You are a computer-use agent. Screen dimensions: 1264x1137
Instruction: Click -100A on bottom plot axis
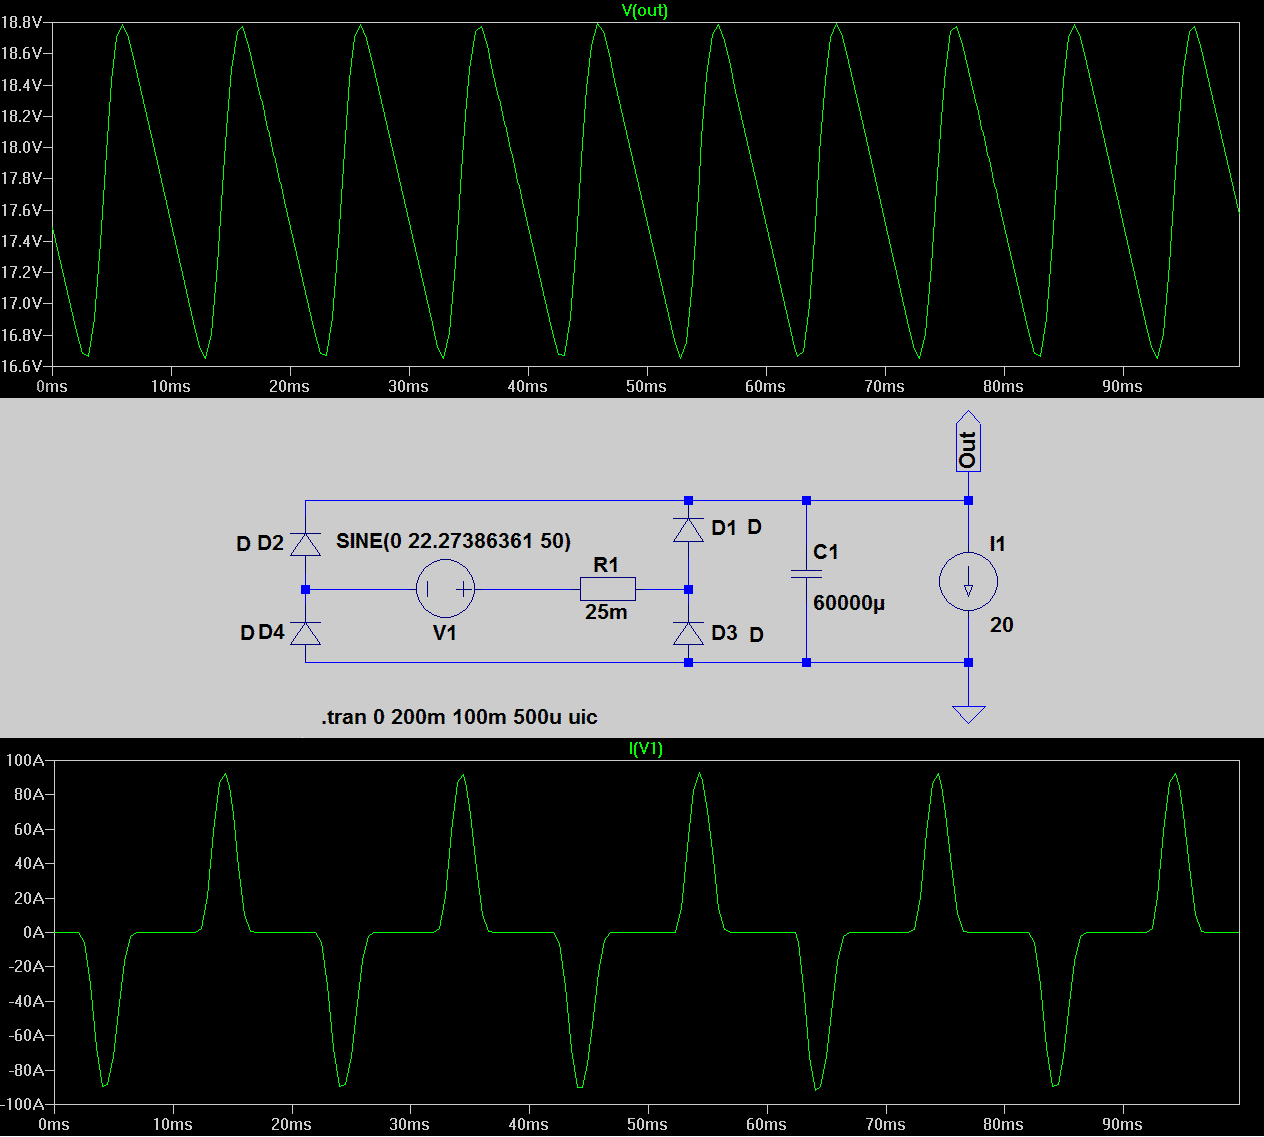click(23, 1104)
